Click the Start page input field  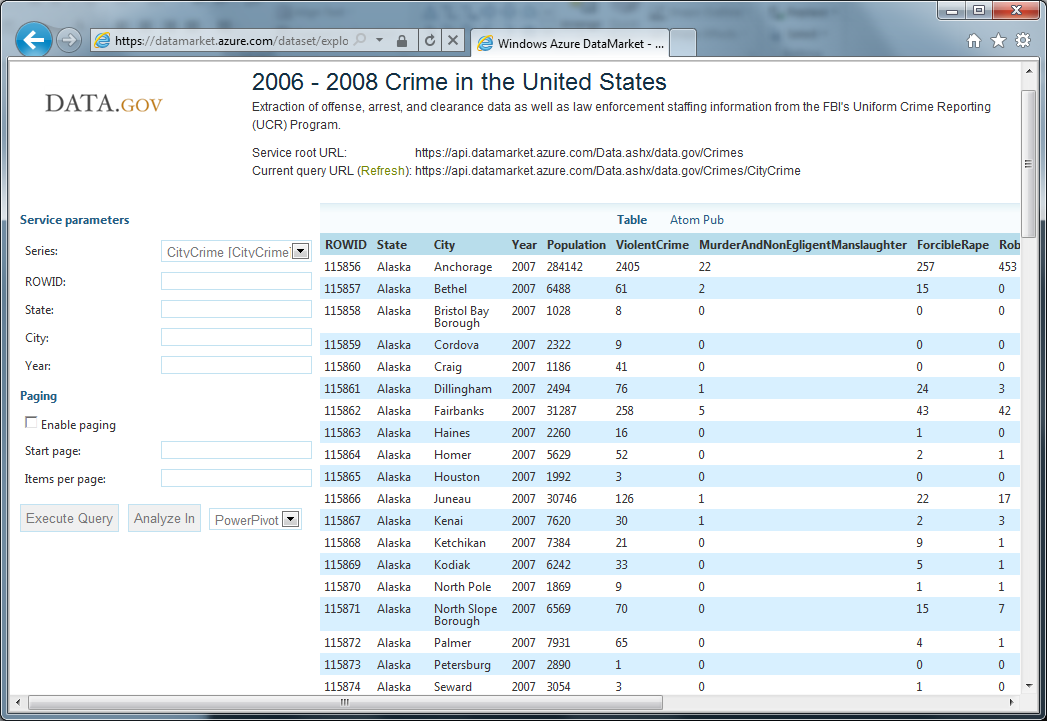[x=236, y=451]
